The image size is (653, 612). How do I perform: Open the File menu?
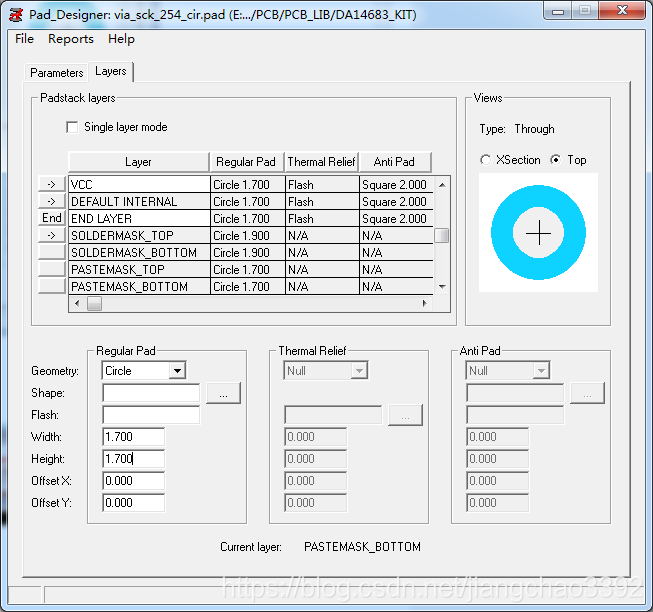tap(24, 39)
